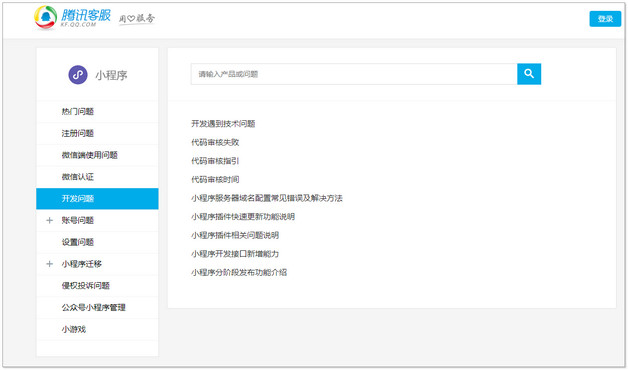Screen dimensions: 628x370
Task: Click the 腾讯客服 KF.QQ.COM title text
Action: coord(86,18)
